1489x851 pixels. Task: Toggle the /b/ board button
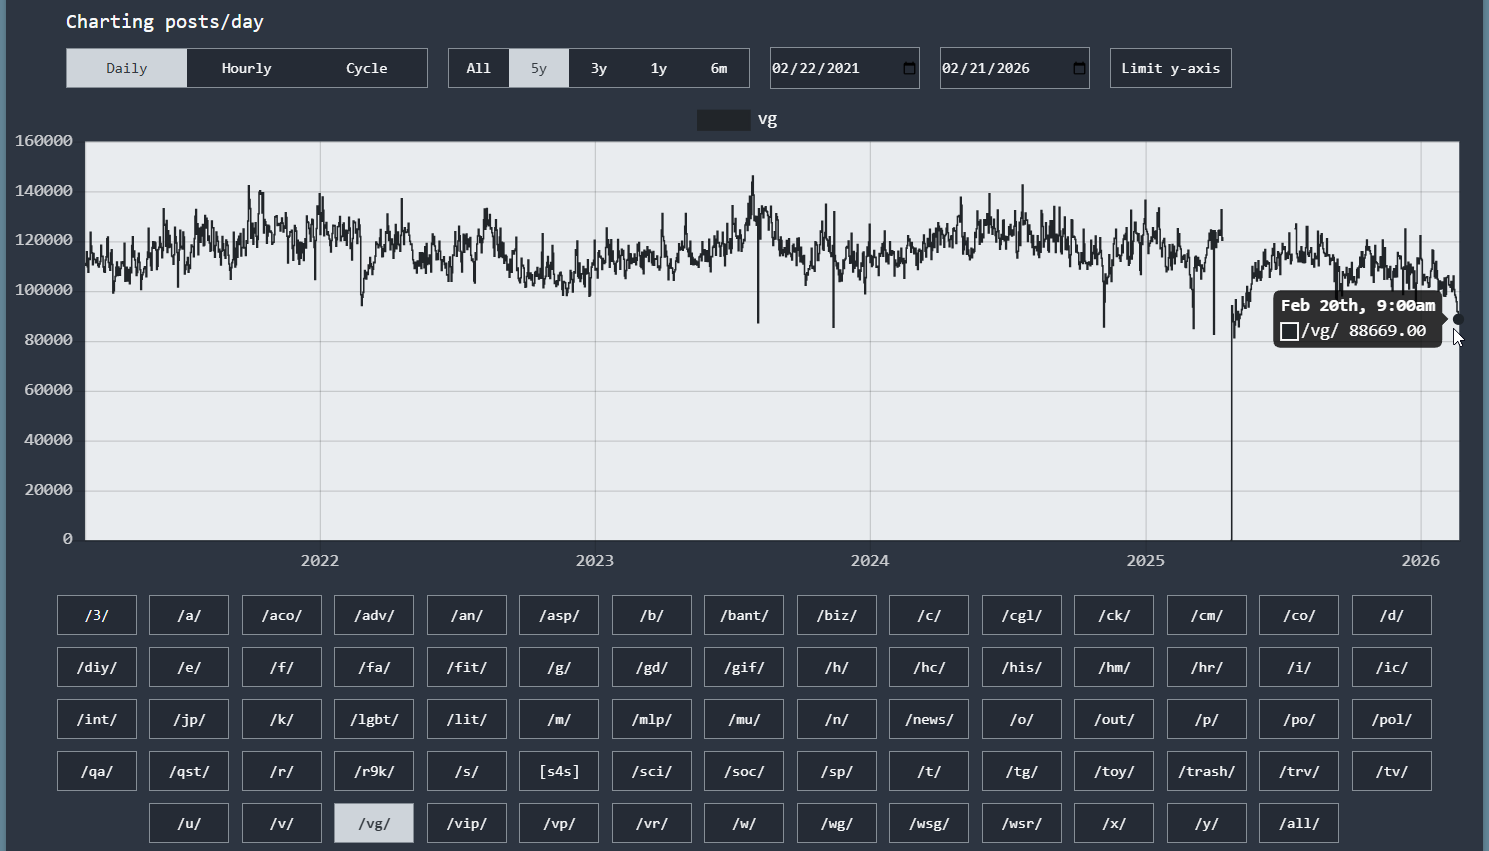(652, 615)
